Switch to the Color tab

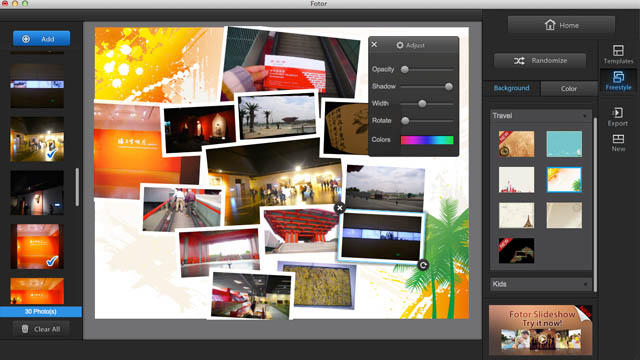pyautogui.click(x=569, y=89)
